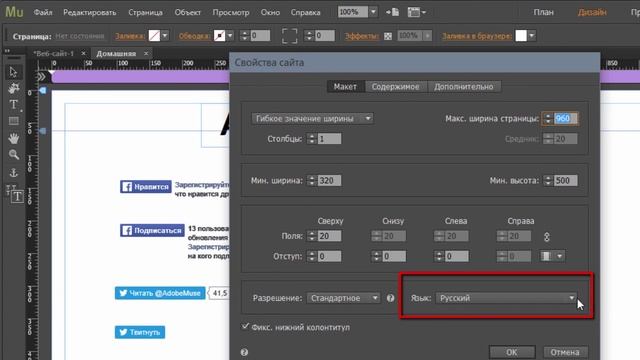Click the Отмена button
Viewport: 640px width, 360px height.
[565, 352]
